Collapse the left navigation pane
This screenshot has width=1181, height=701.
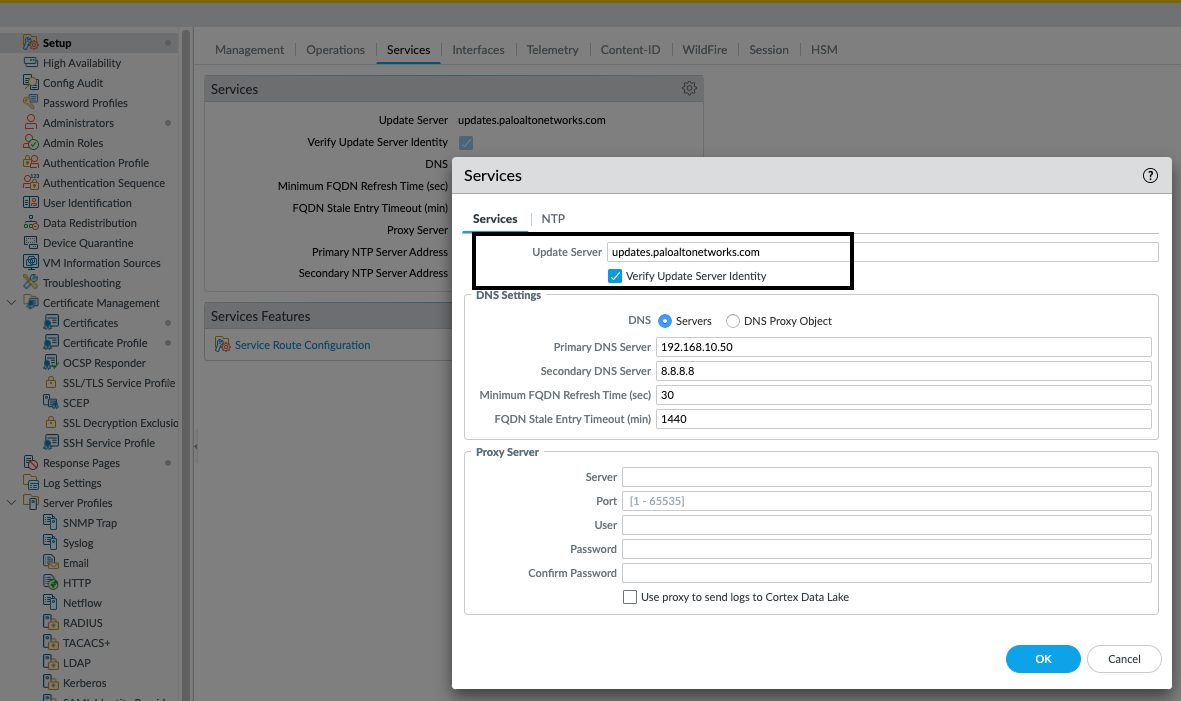196,445
